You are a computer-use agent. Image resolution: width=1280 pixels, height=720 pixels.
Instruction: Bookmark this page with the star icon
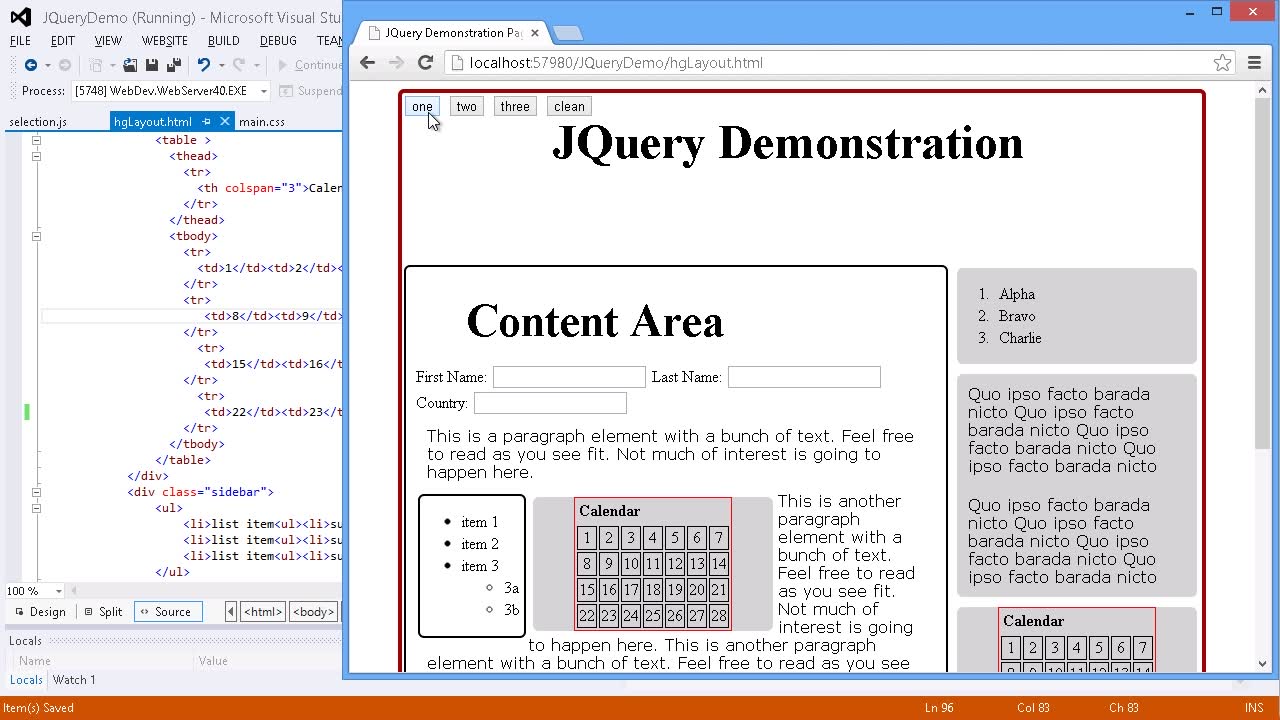tap(1222, 63)
